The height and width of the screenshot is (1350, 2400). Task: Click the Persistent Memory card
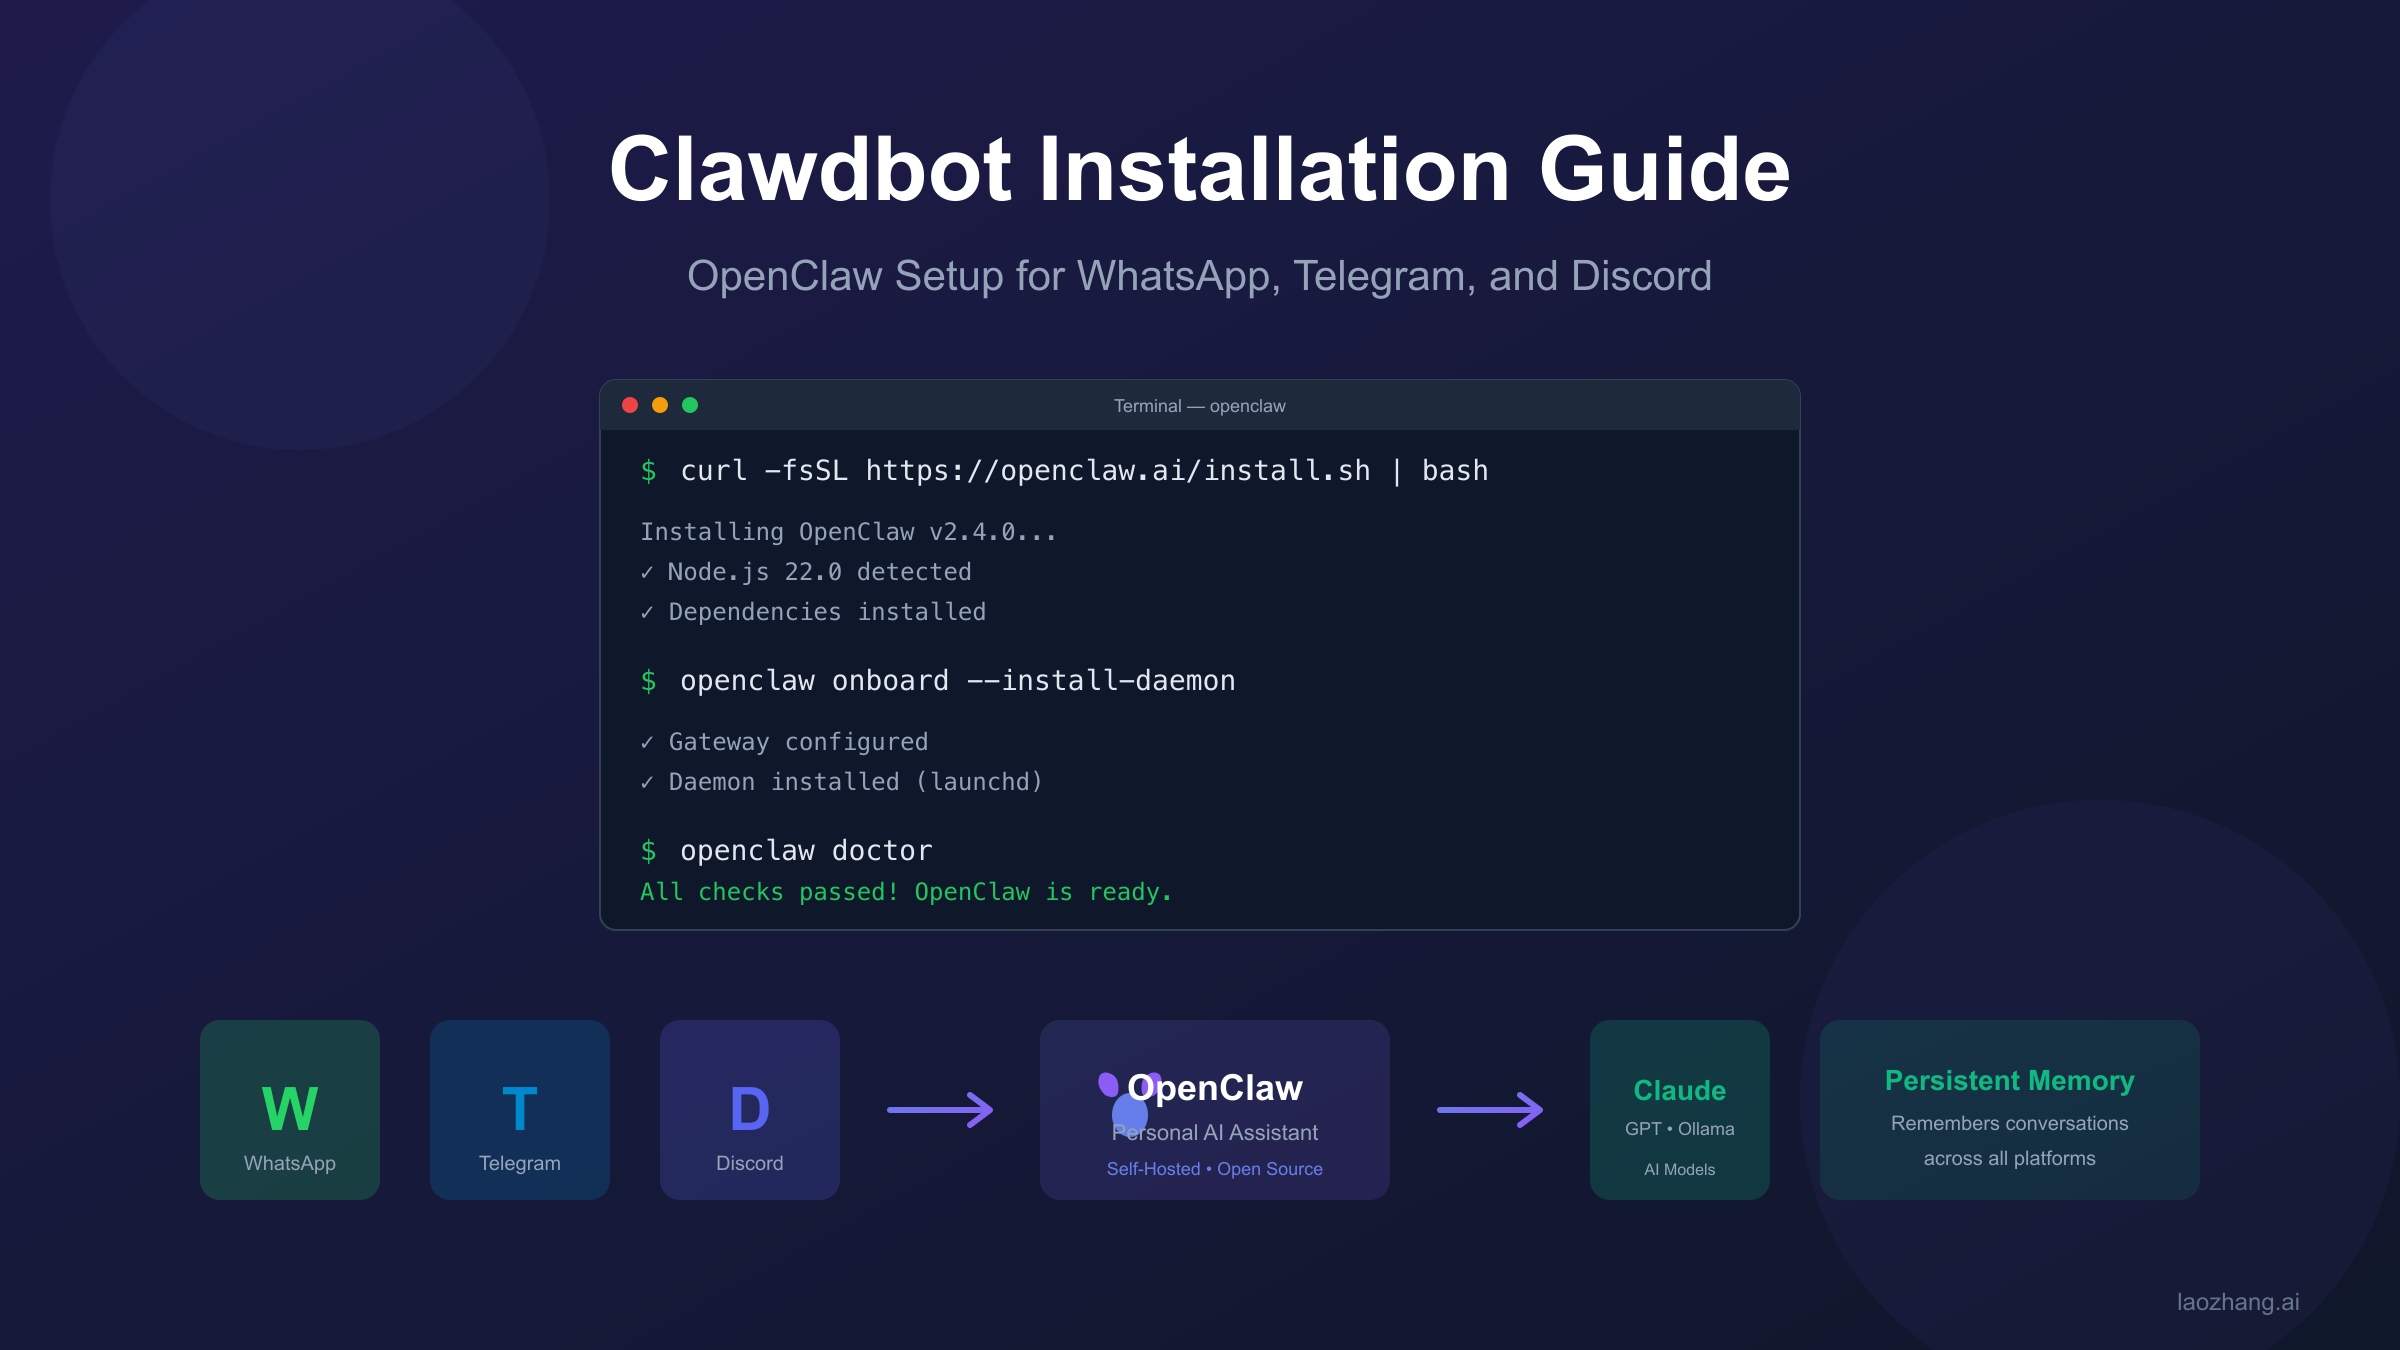2009,1110
